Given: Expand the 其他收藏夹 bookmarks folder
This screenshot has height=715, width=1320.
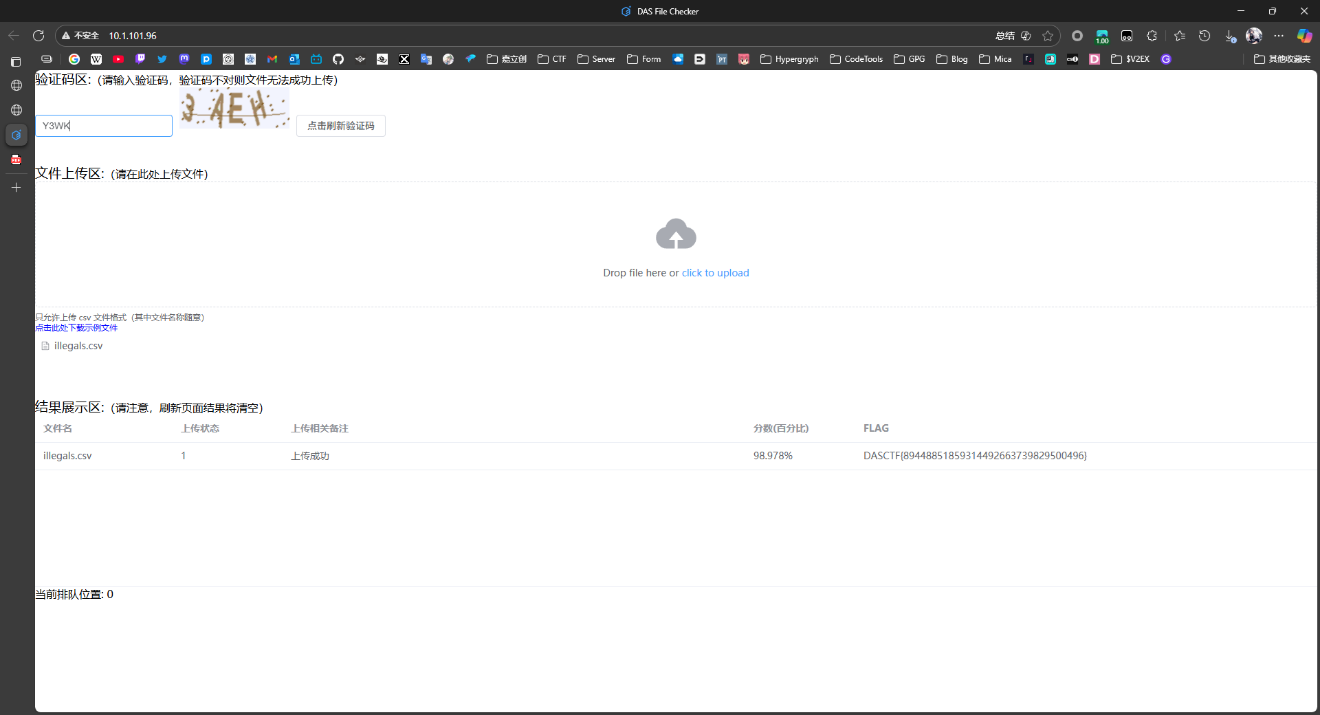Looking at the screenshot, I should pyautogui.click(x=1281, y=59).
